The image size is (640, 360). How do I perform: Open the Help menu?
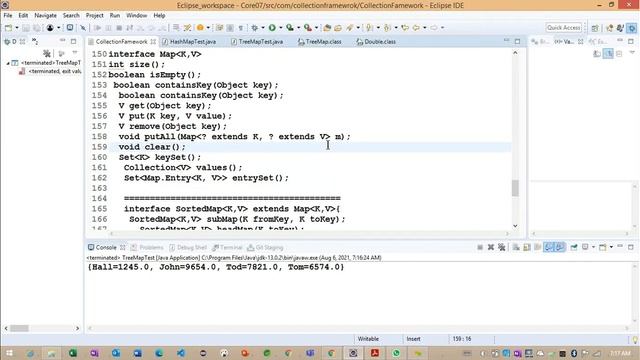159,15
